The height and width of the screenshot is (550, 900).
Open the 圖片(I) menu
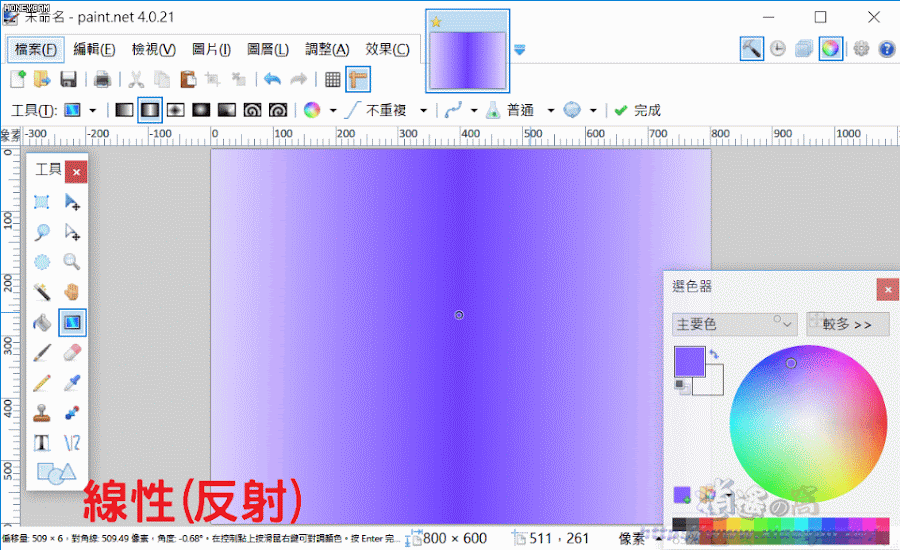pos(211,49)
